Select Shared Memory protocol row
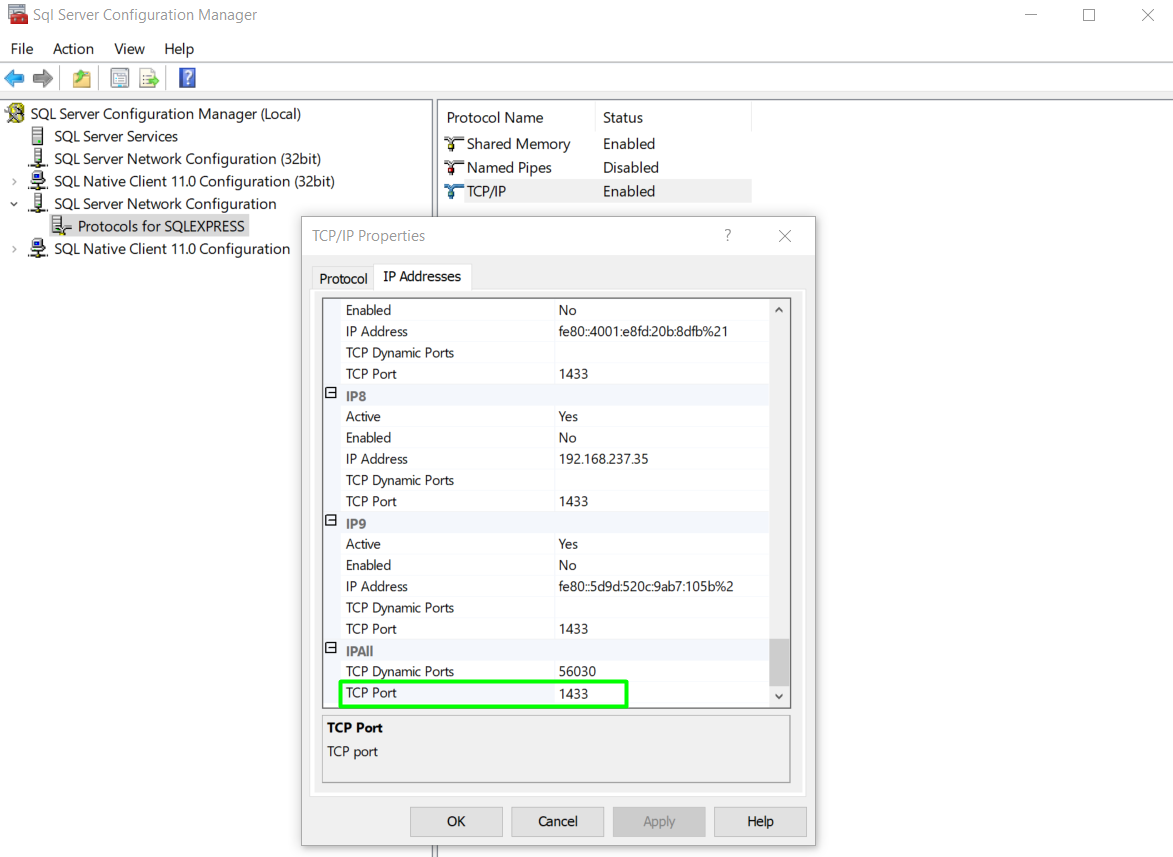 pyautogui.click(x=597, y=144)
